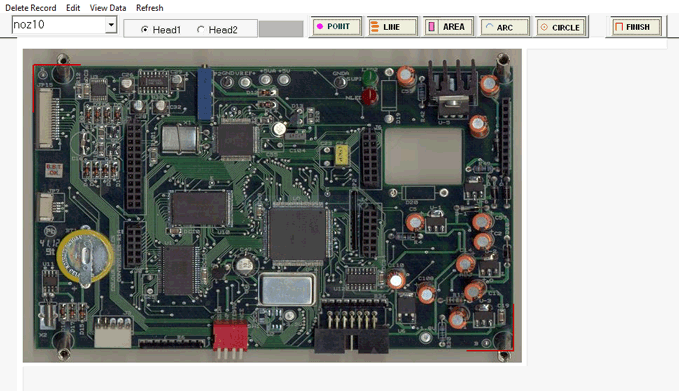Click the yellow coin battery on the board
The width and height of the screenshot is (679, 391).
pos(86,255)
